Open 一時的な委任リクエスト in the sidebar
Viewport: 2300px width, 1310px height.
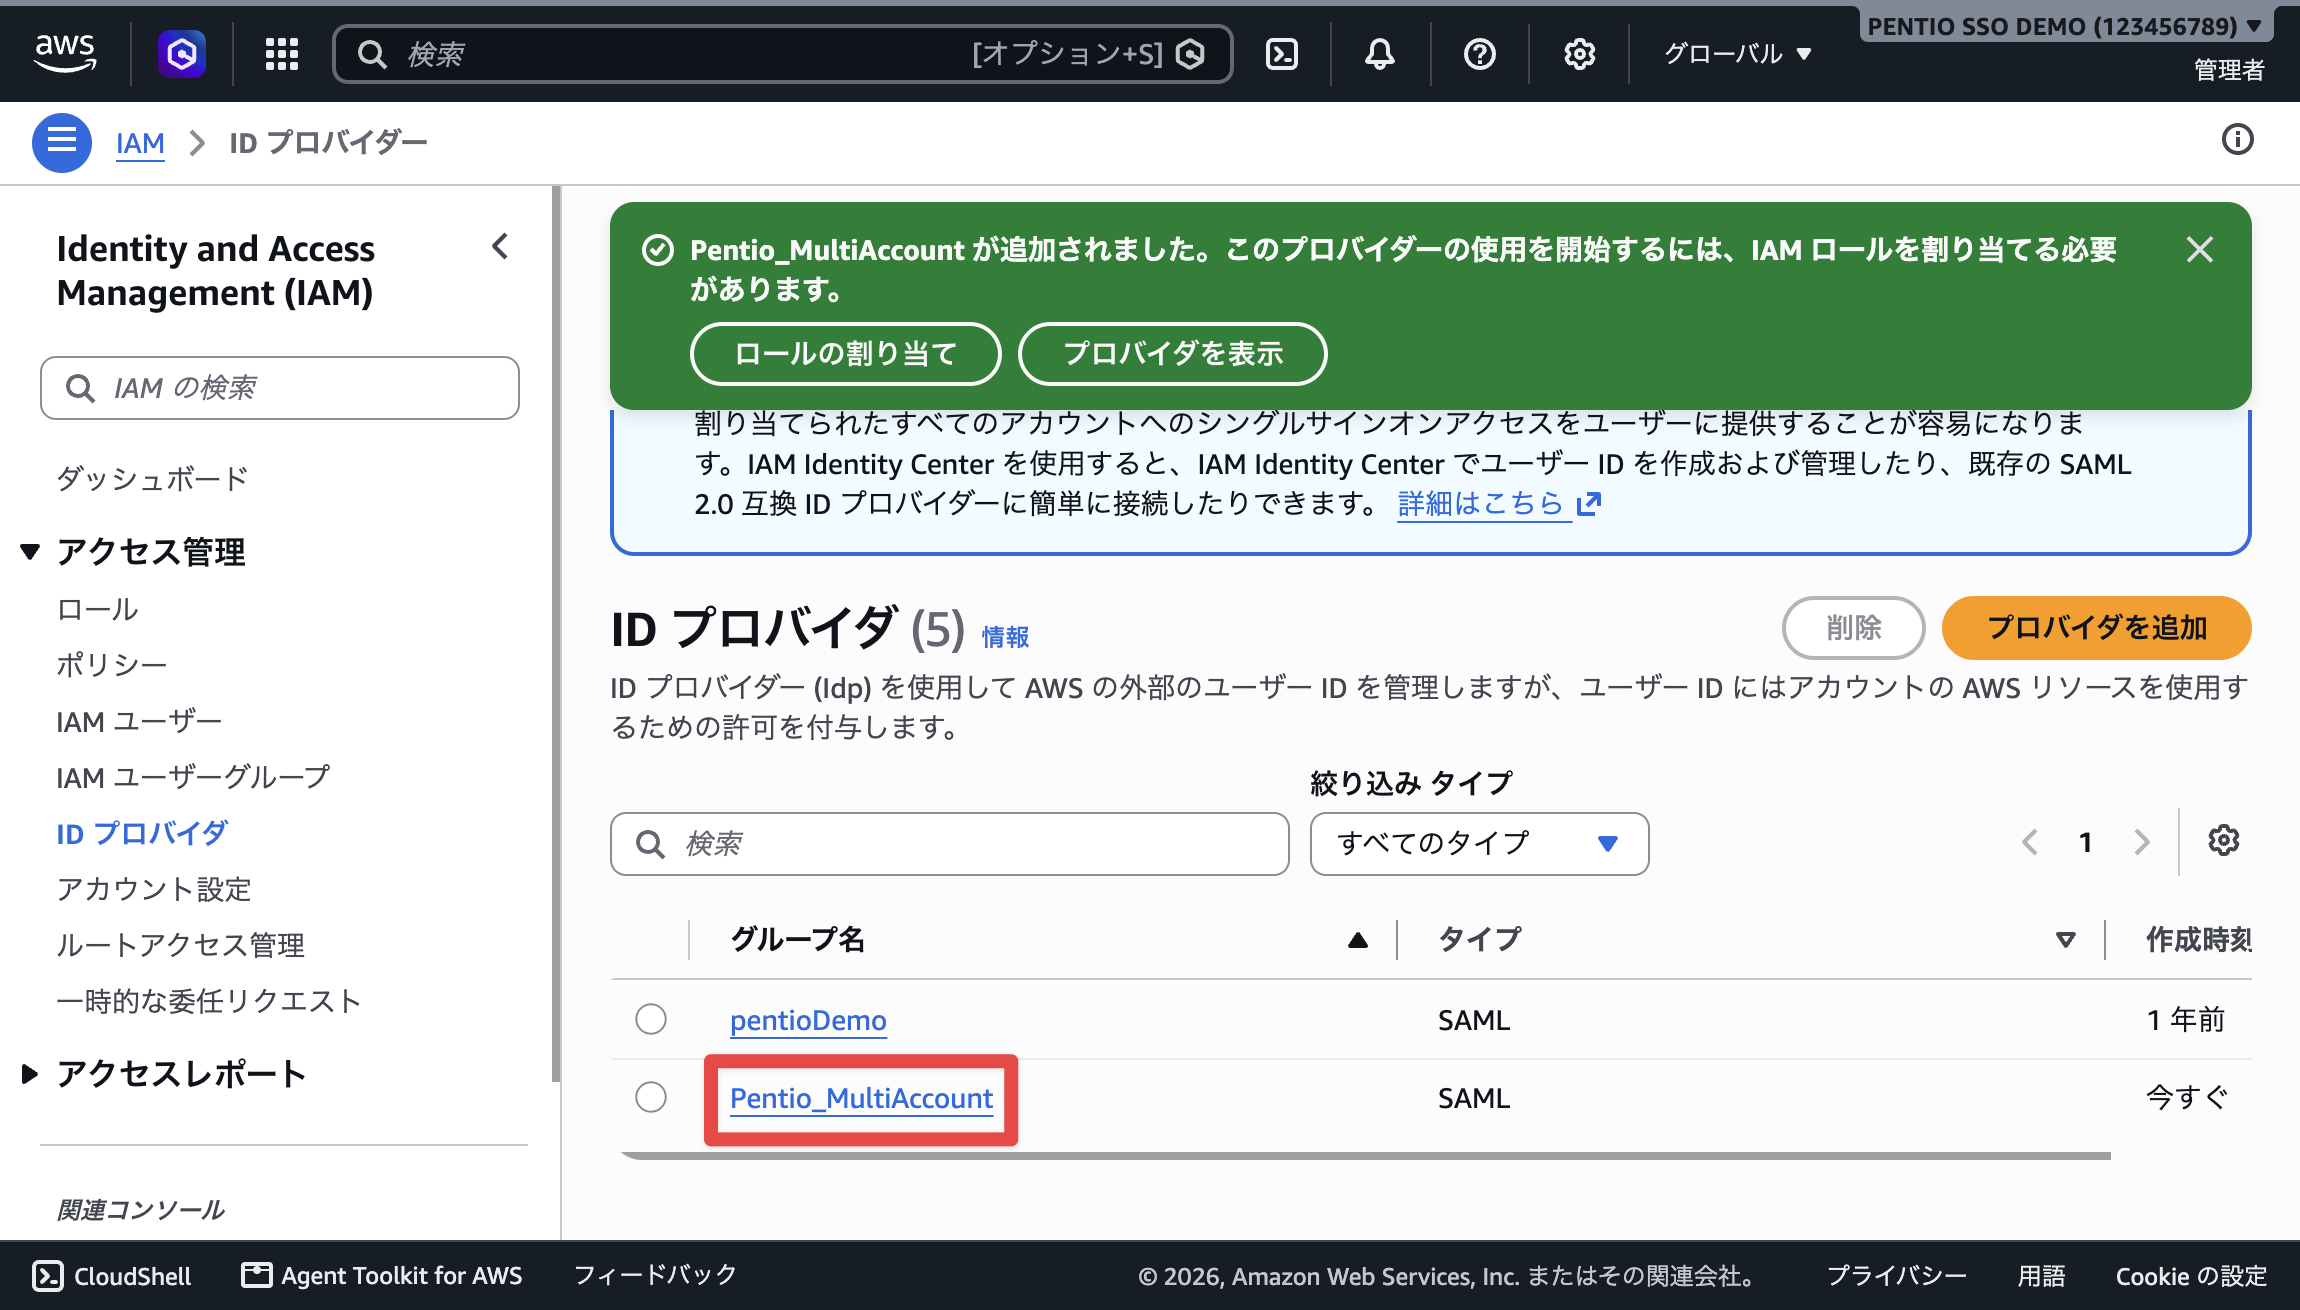pyautogui.click(x=209, y=1001)
